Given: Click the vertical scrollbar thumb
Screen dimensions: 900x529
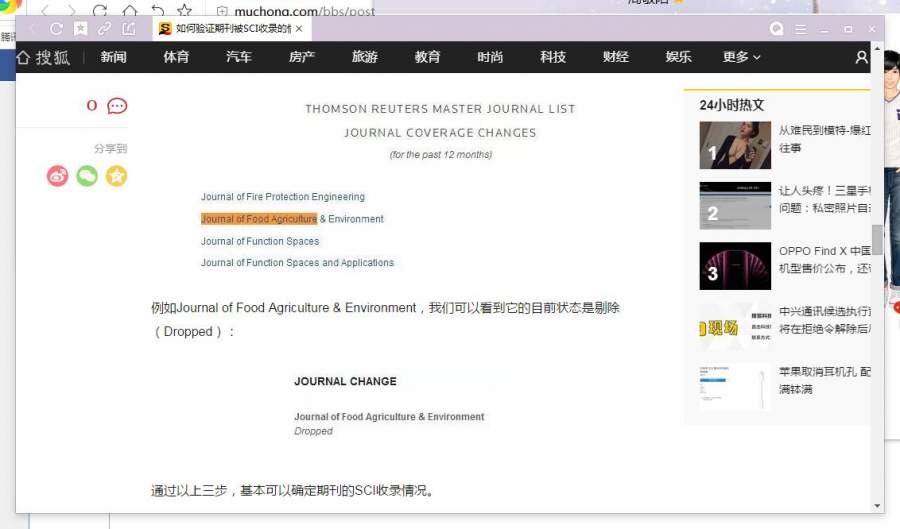Looking at the screenshot, I should tap(877, 239).
